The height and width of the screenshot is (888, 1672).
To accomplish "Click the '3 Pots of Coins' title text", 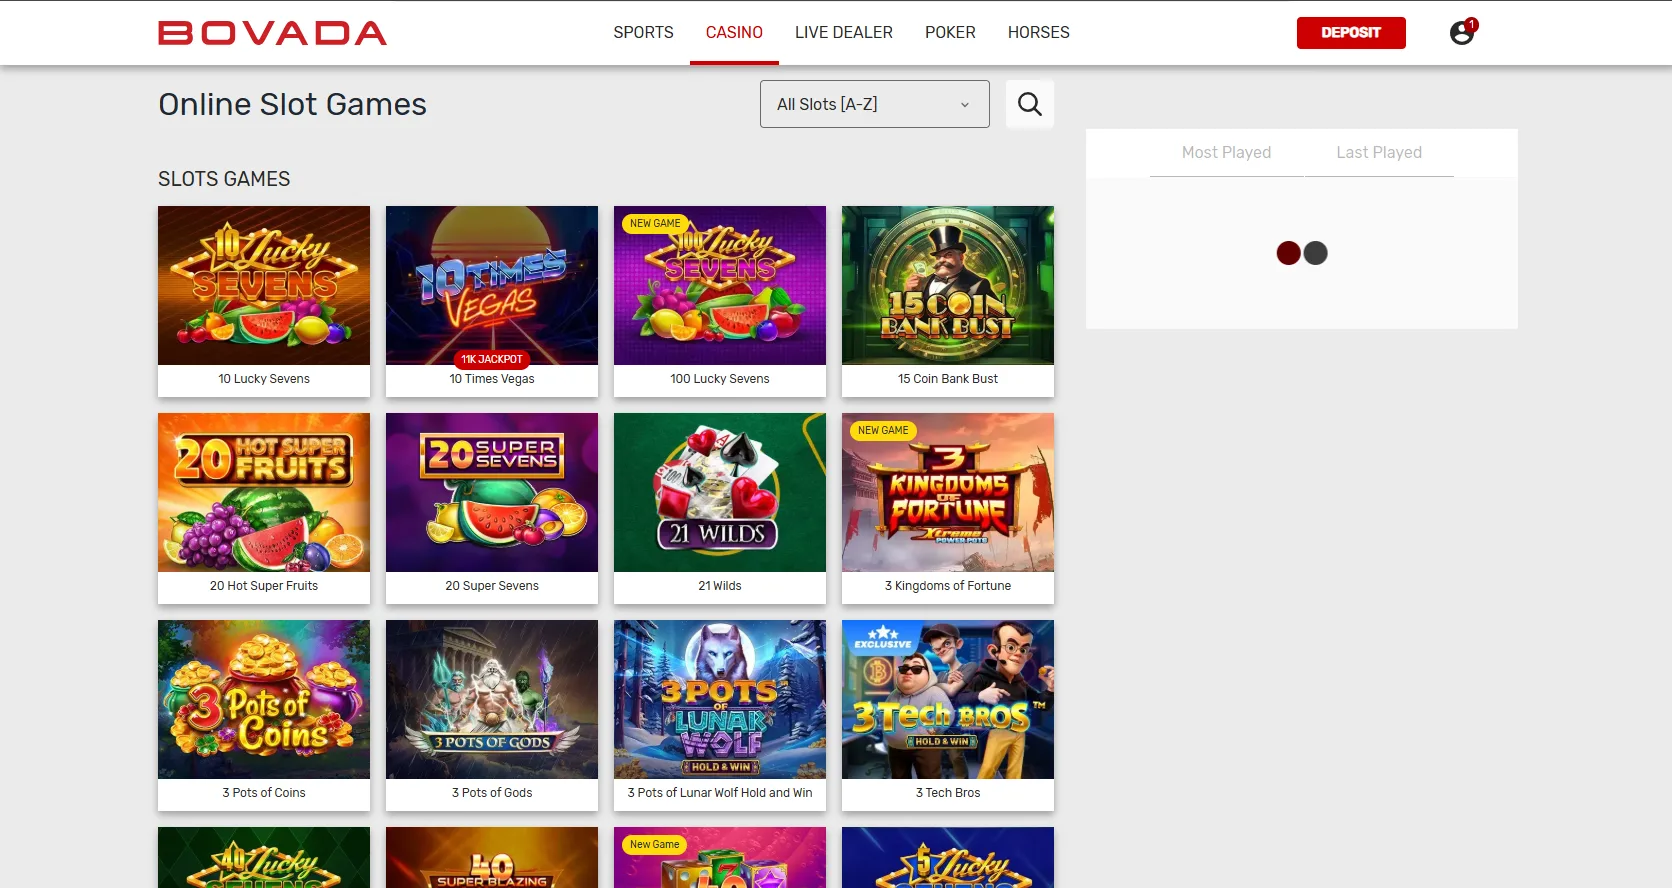I will point(264,793).
